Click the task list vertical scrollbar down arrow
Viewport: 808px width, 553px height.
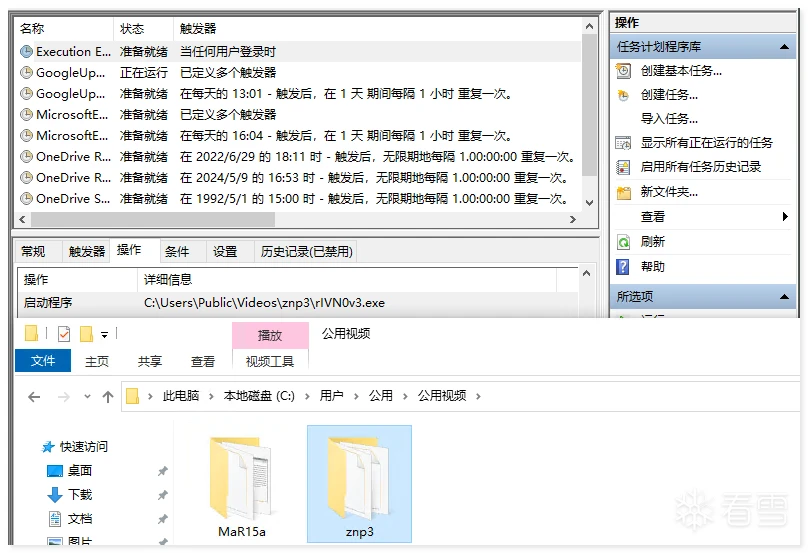pos(590,203)
